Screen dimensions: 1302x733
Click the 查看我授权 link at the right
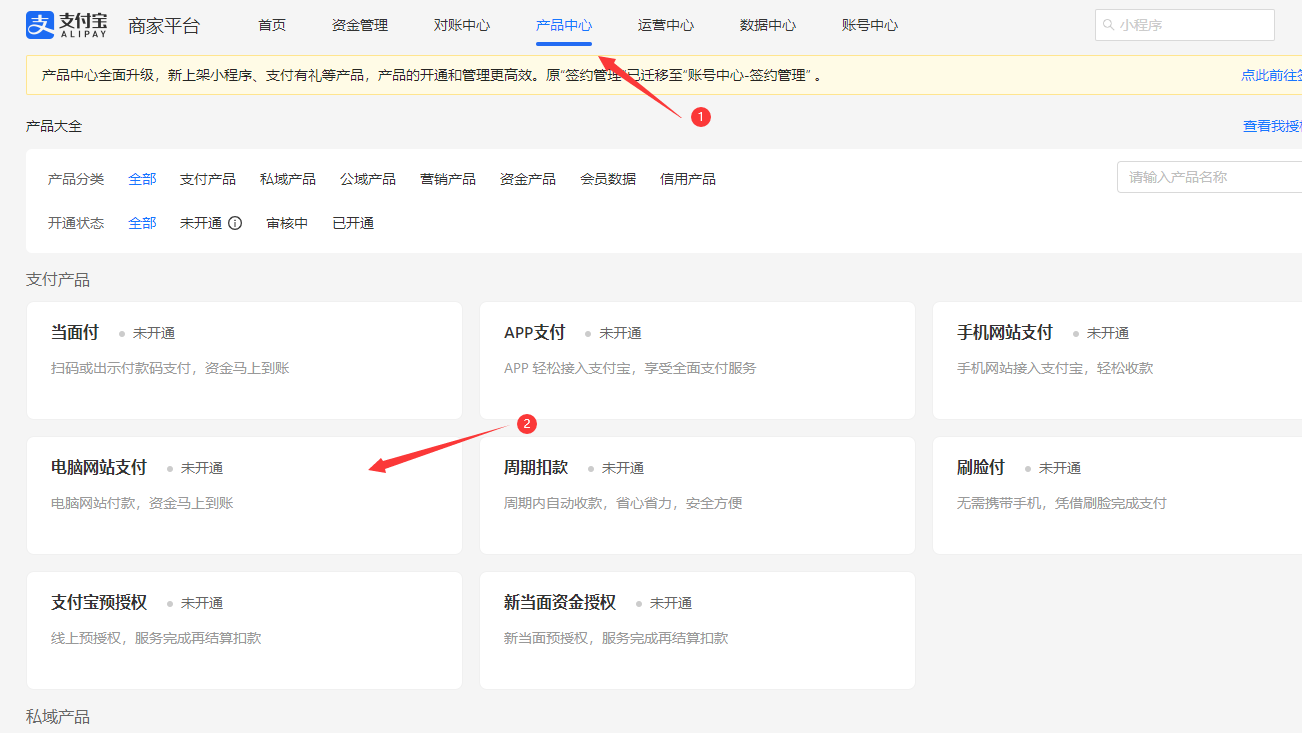(1271, 126)
